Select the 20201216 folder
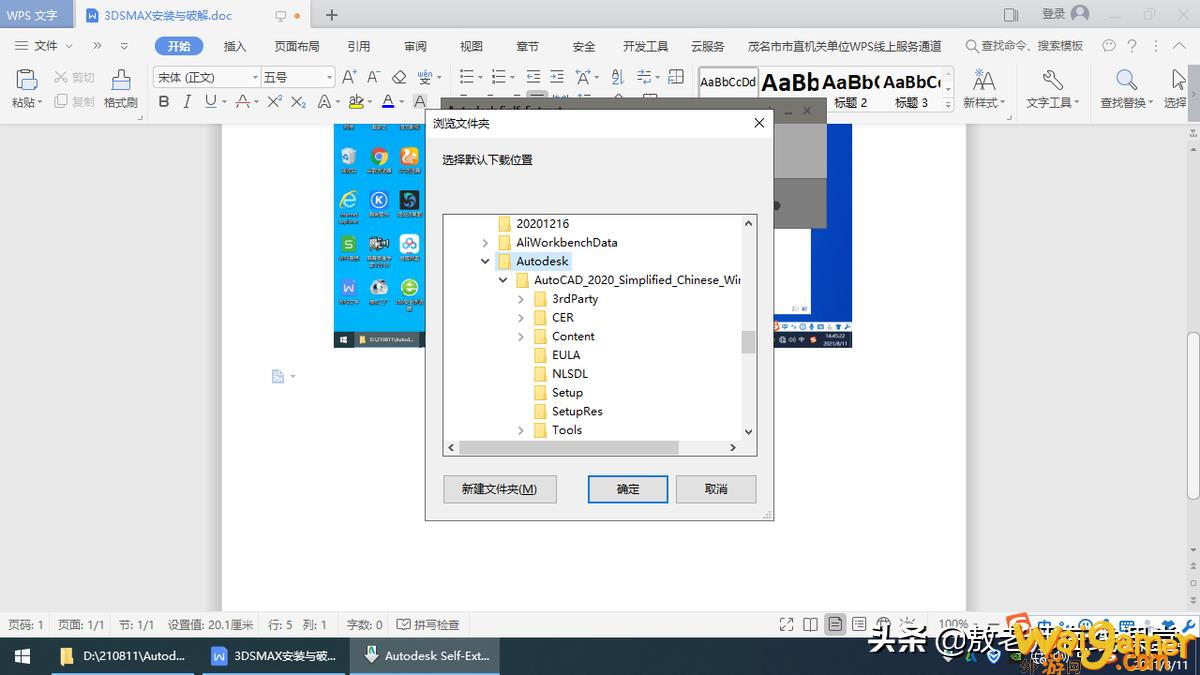Image resolution: width=1200 pixels, height=675 pixels. click(543, 224)
